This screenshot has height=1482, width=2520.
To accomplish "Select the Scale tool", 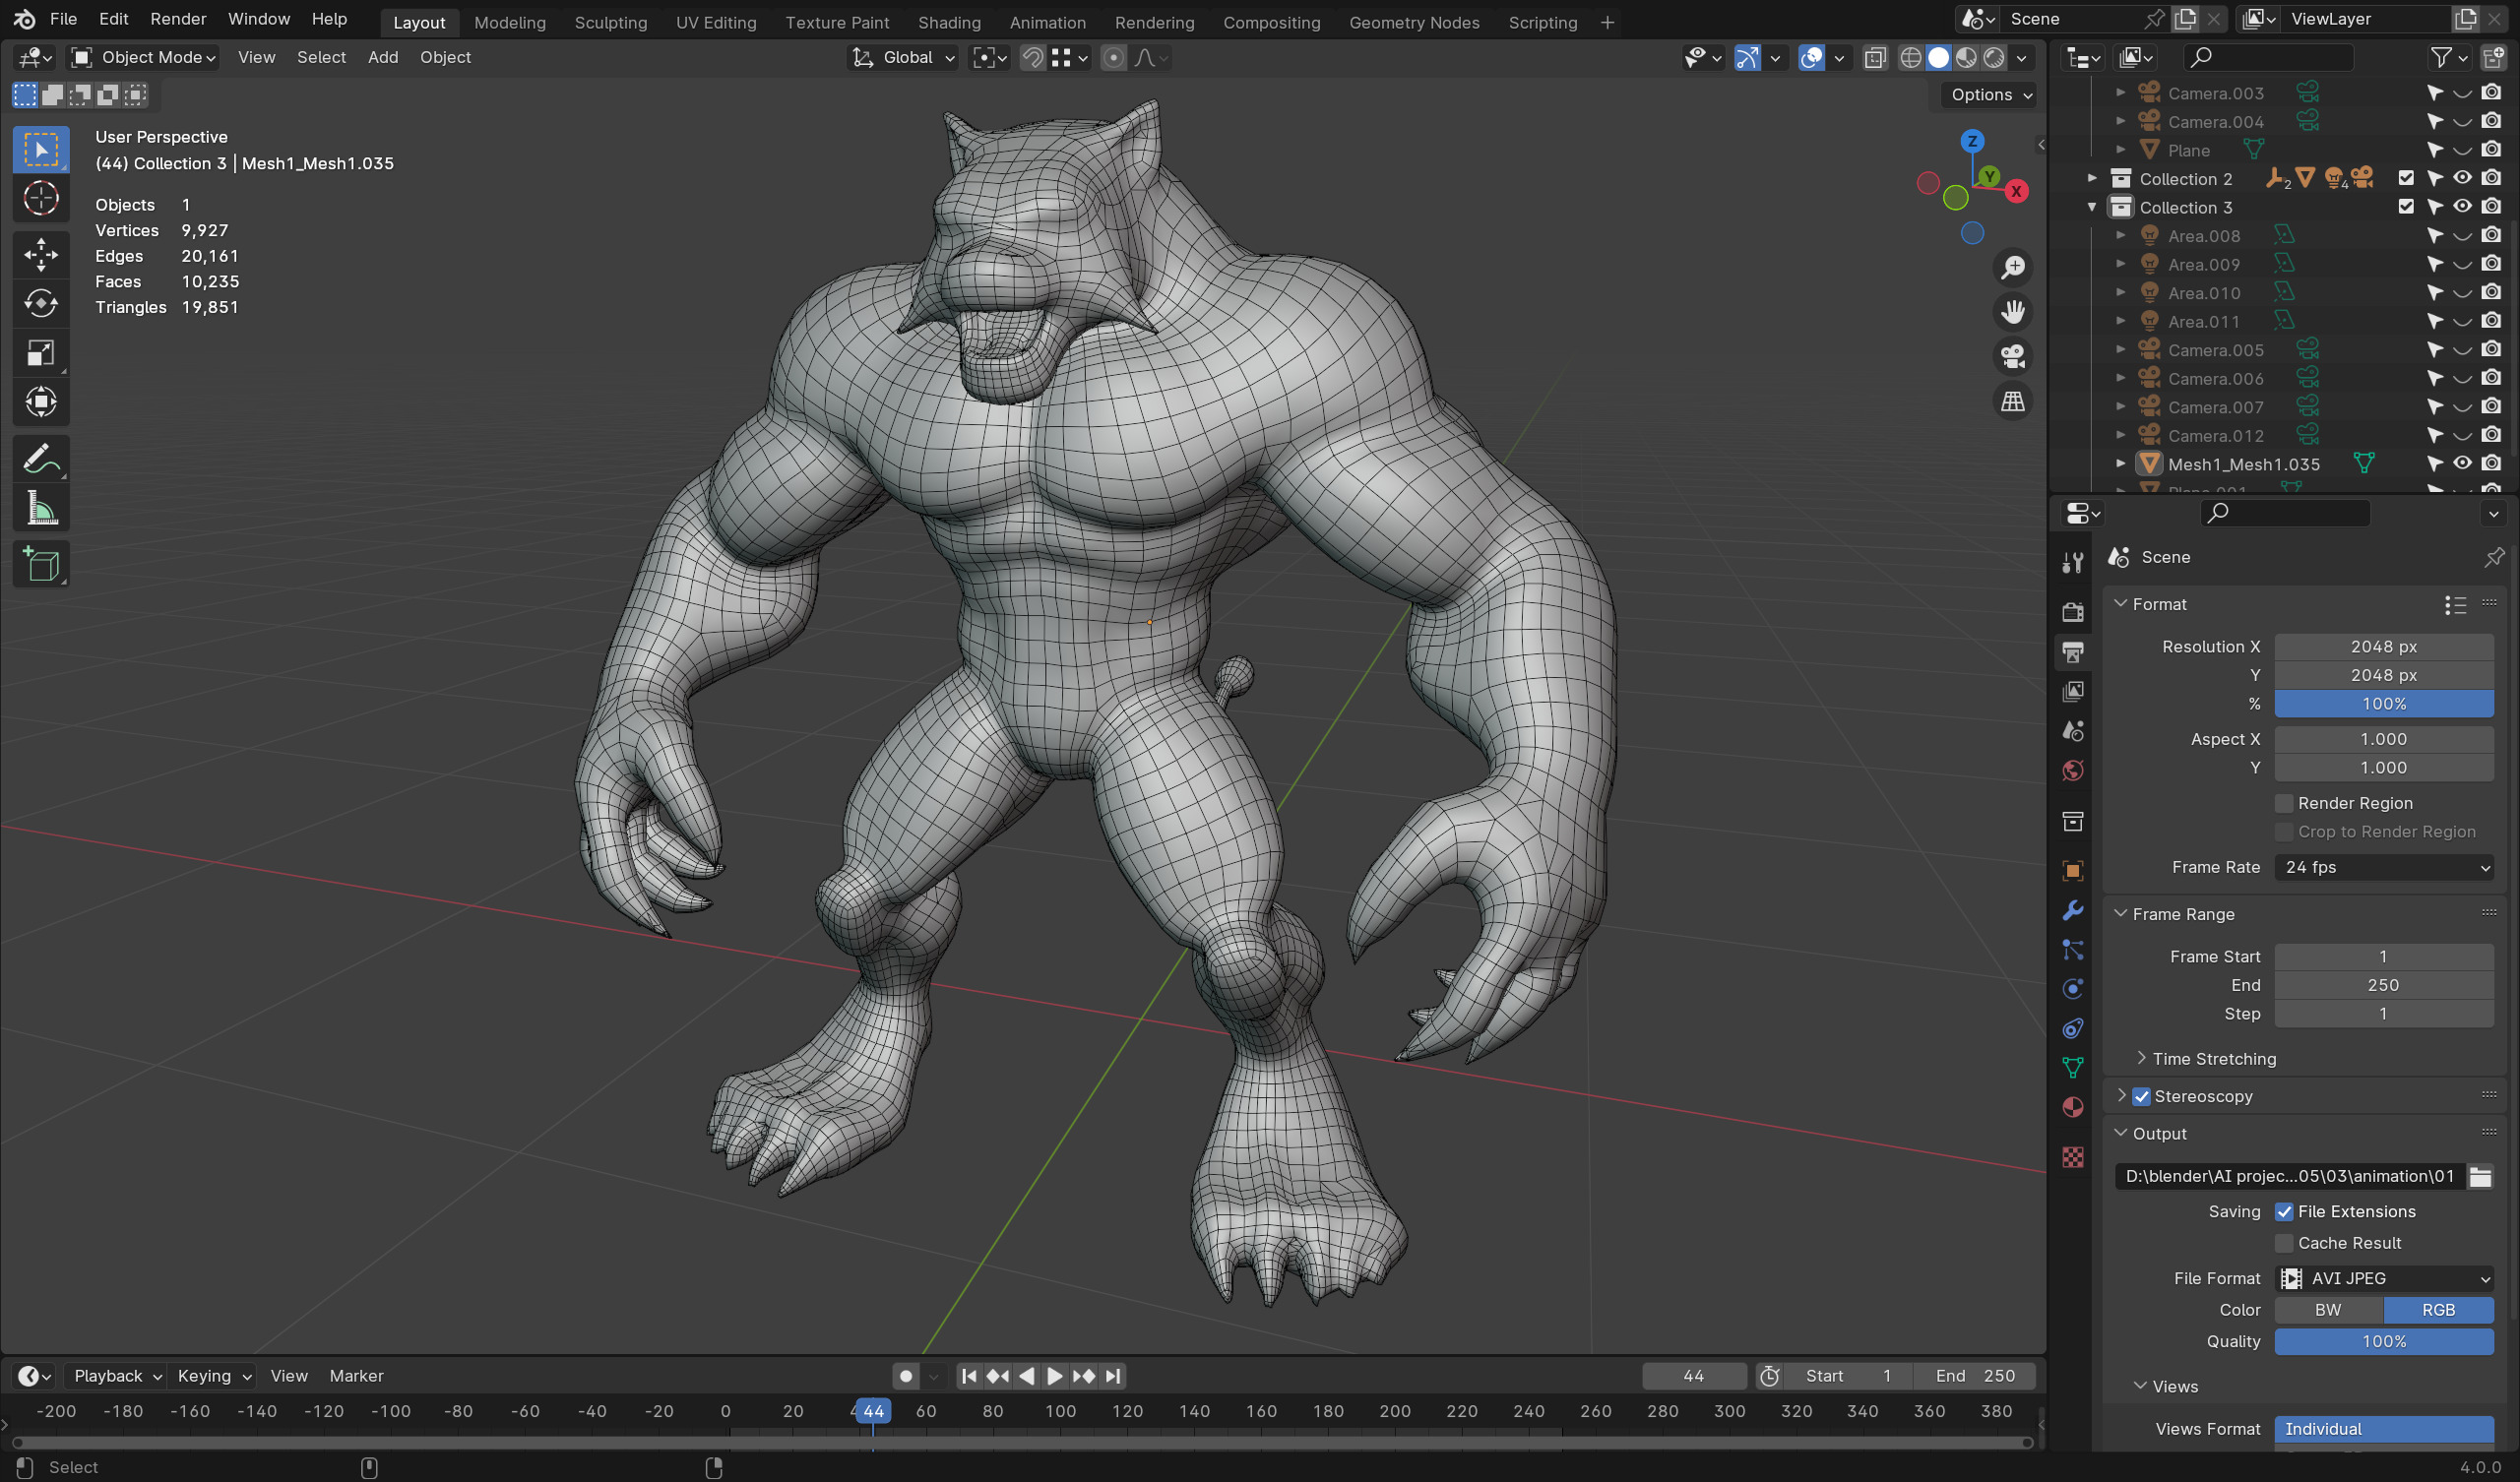I will (x=41, y=353).
